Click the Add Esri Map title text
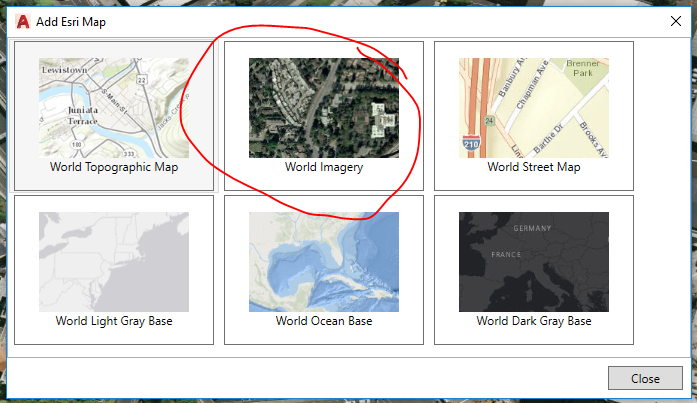Viewport: 697px width, 403px height. click(71, 22)
